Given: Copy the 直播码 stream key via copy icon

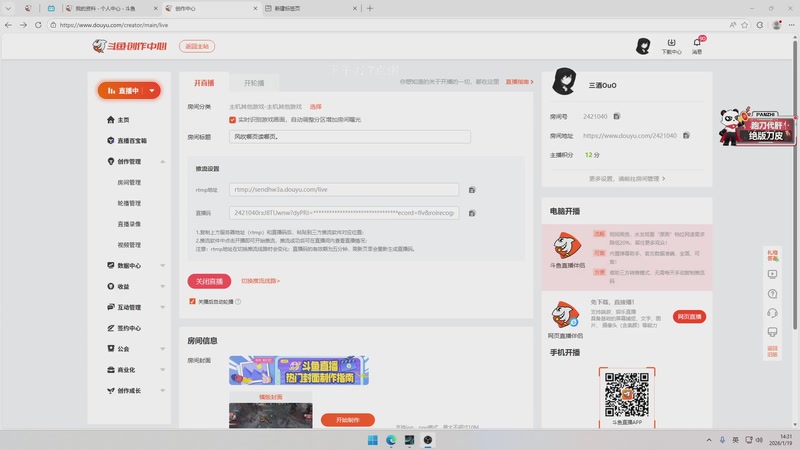Looking at the screenshot, I should click(x=472, y=213).
